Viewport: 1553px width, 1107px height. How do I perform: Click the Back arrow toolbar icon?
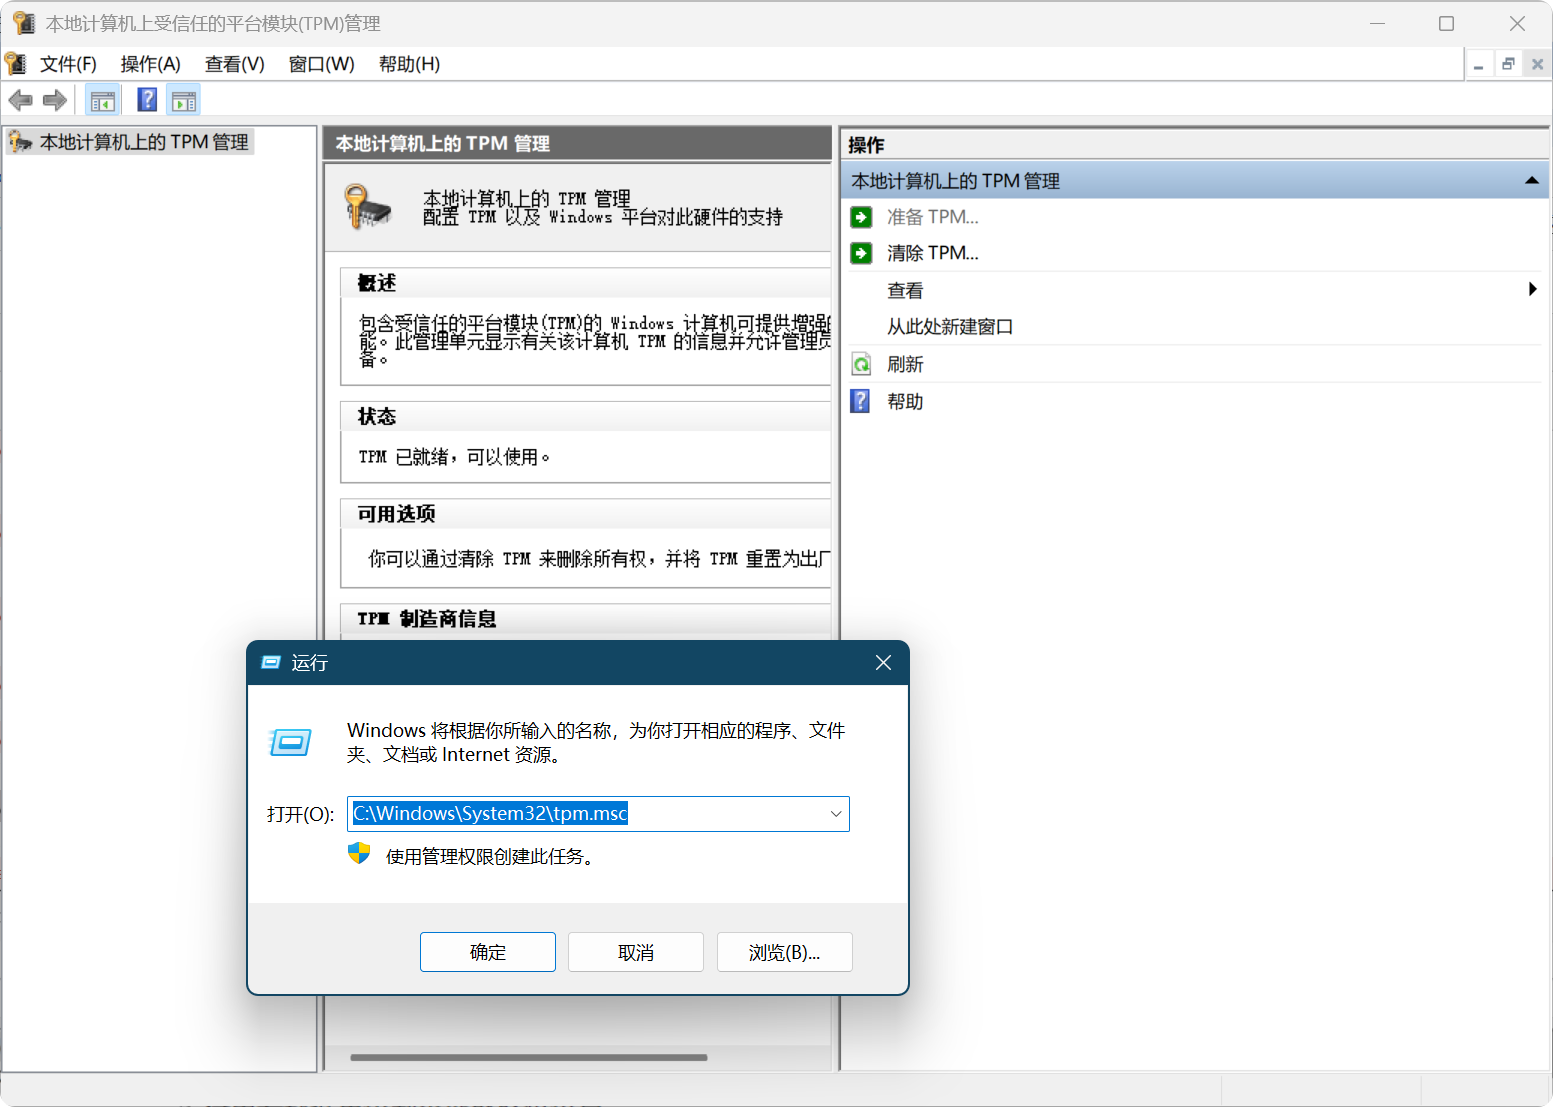tap(20, 100)
